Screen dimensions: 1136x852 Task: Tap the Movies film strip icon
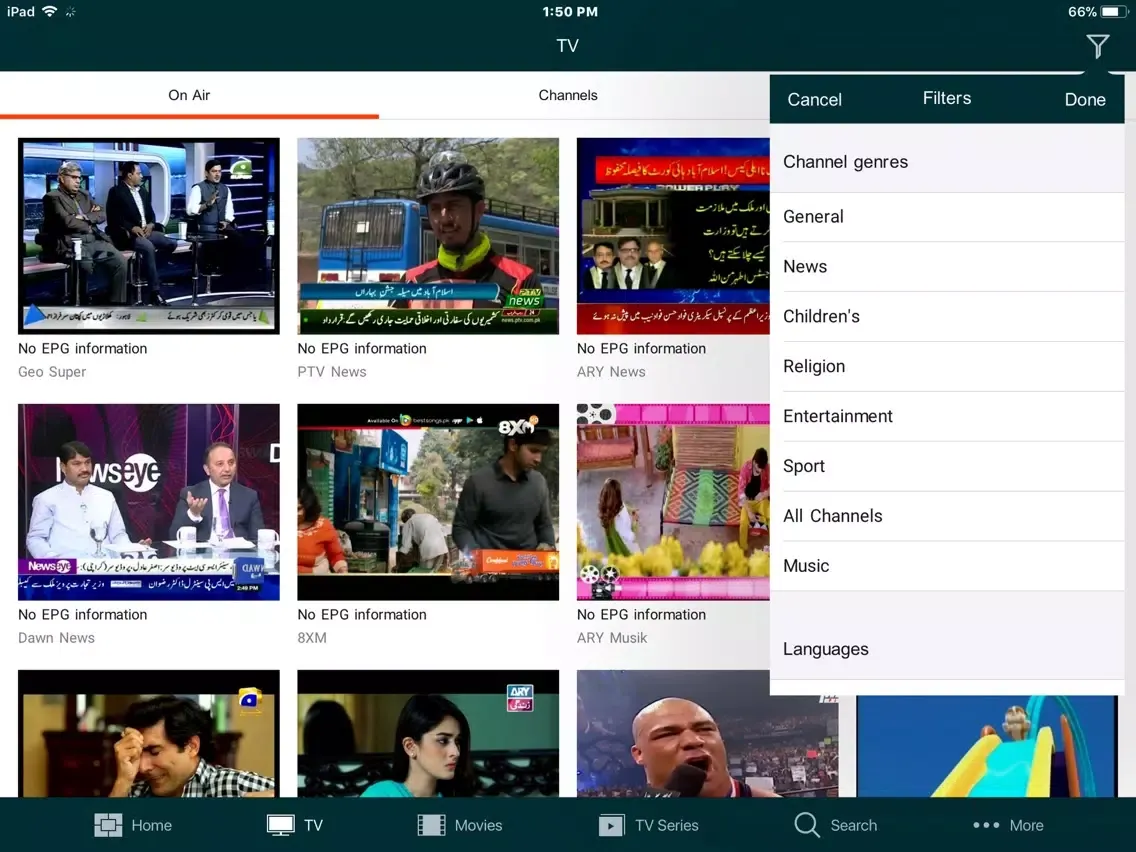(x=432, y=824)
